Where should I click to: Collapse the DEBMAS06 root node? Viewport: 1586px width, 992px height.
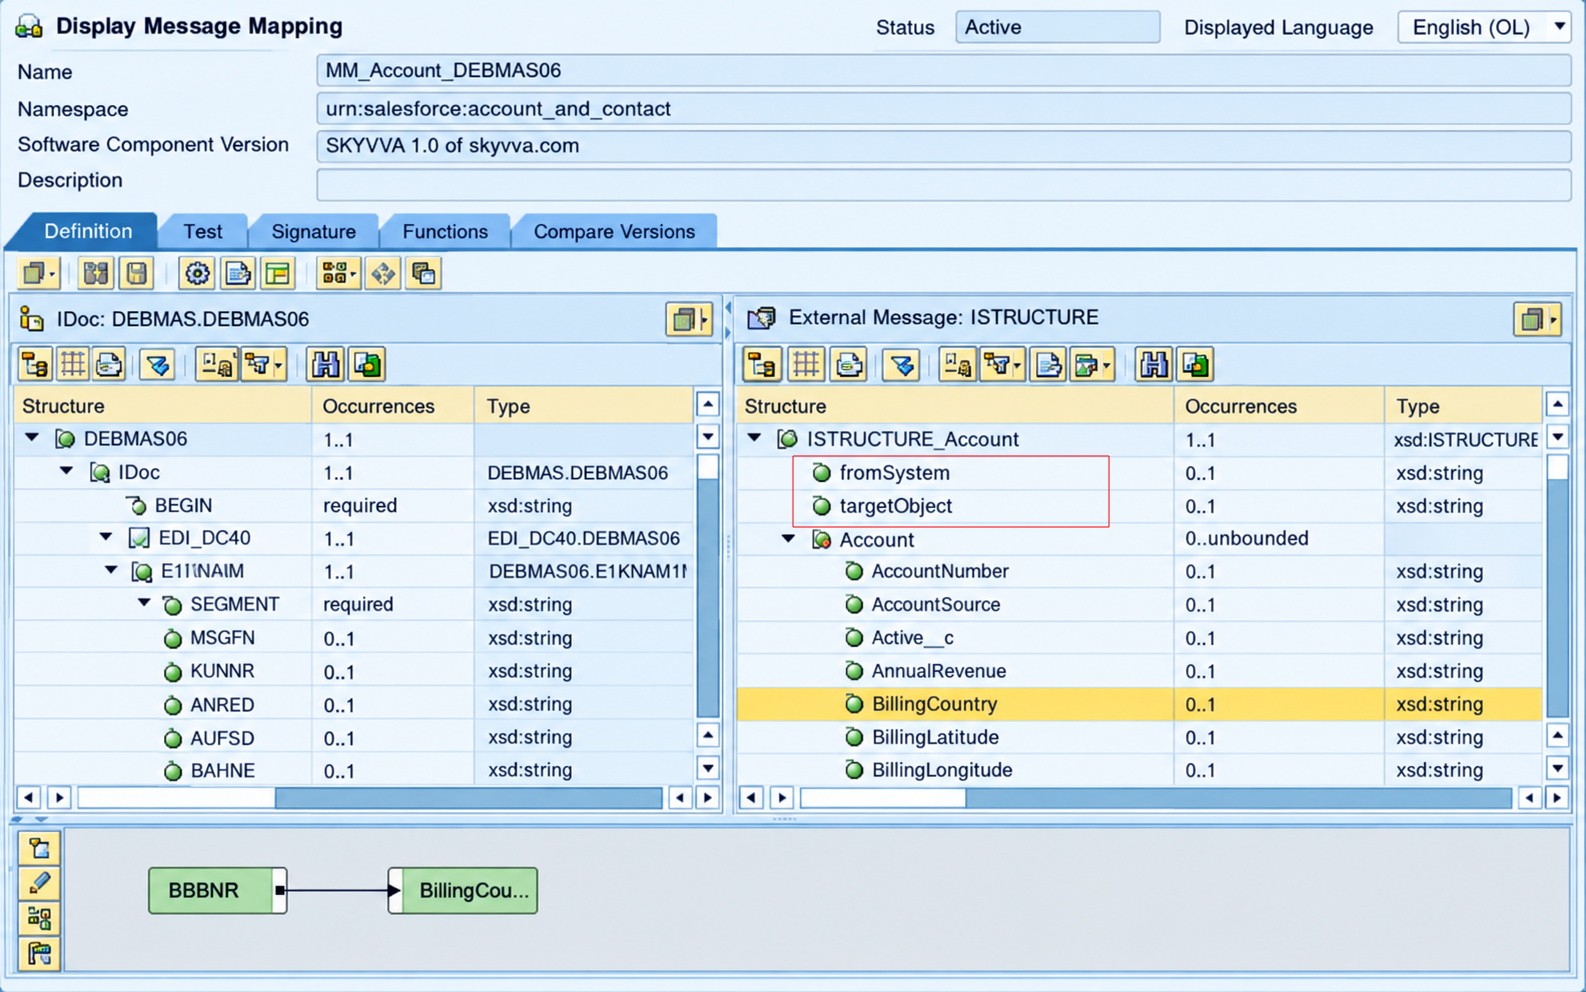(x=32, y=438)
